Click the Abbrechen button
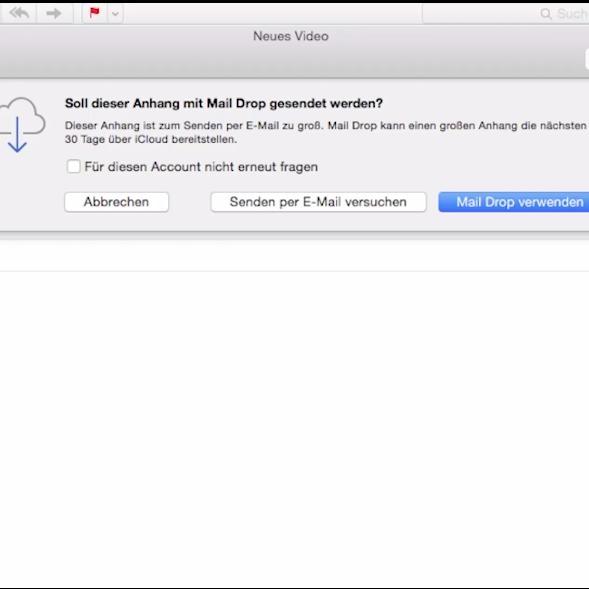The width and height of the screenshot is (589, 589). 116,202
